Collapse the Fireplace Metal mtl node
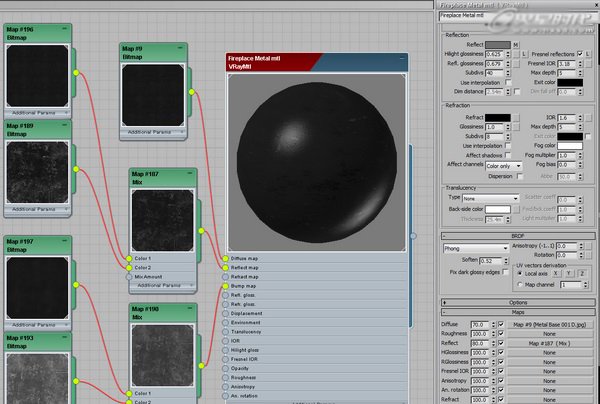The image size is (600, 404). (402, 59)
